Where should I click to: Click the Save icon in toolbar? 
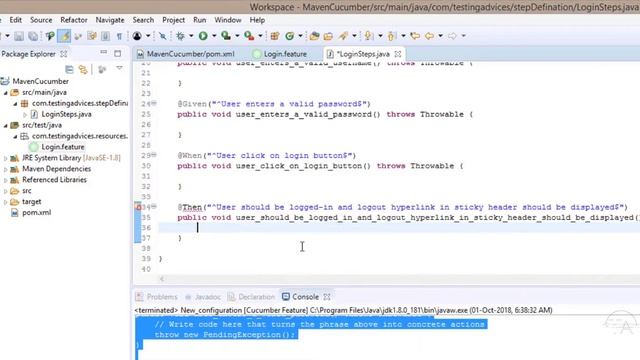click(x=19, y=36)
